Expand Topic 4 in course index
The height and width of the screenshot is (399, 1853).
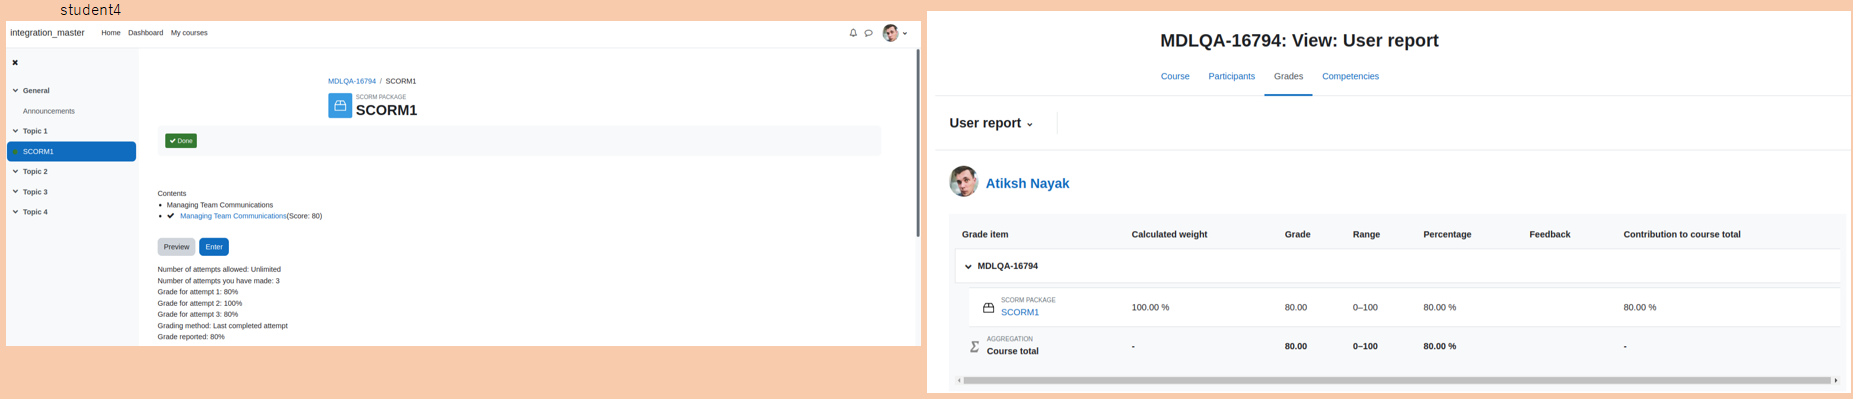(15, 212)
